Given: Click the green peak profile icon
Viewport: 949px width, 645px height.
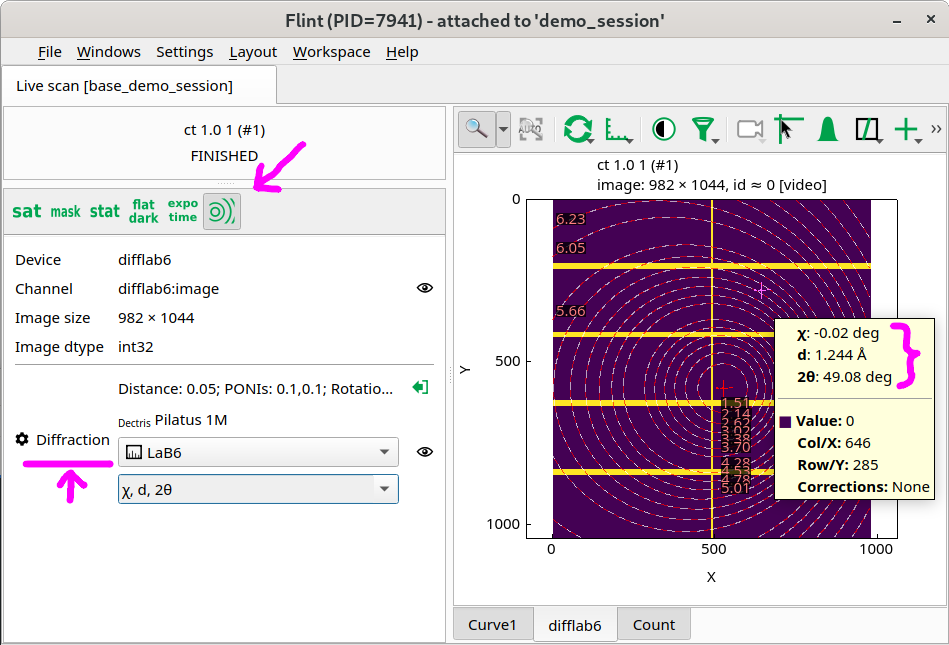Looking at the screenshot, I should click(827, 129).
